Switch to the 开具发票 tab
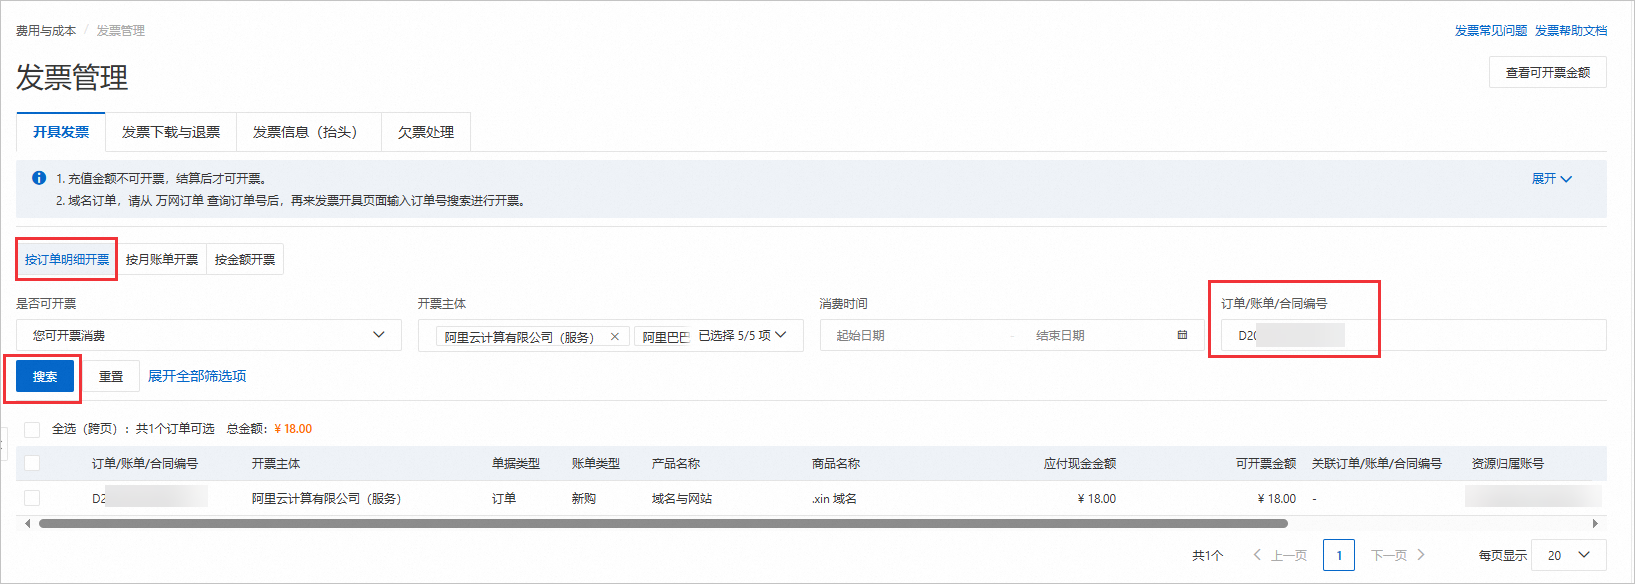Viewport: 1635px width, 584px height. (x=61, y=132)
